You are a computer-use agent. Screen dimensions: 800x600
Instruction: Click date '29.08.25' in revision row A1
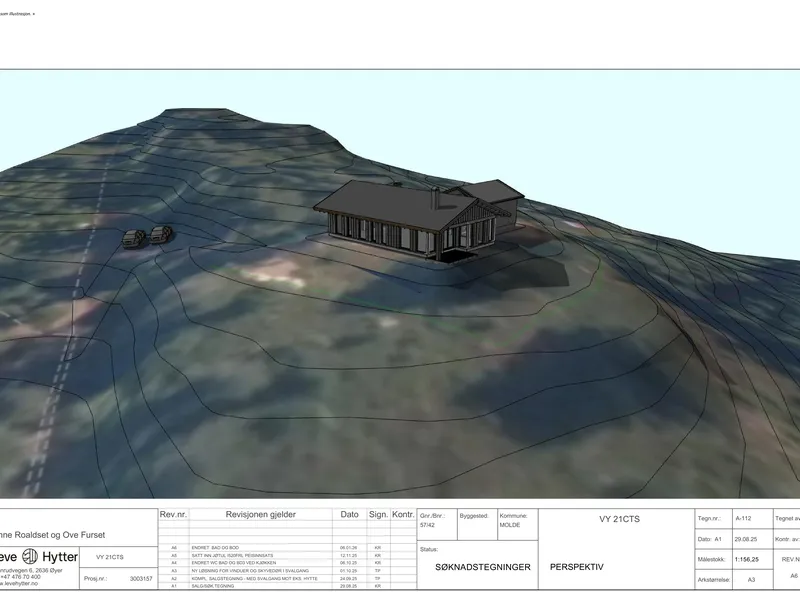pos(349,586)
